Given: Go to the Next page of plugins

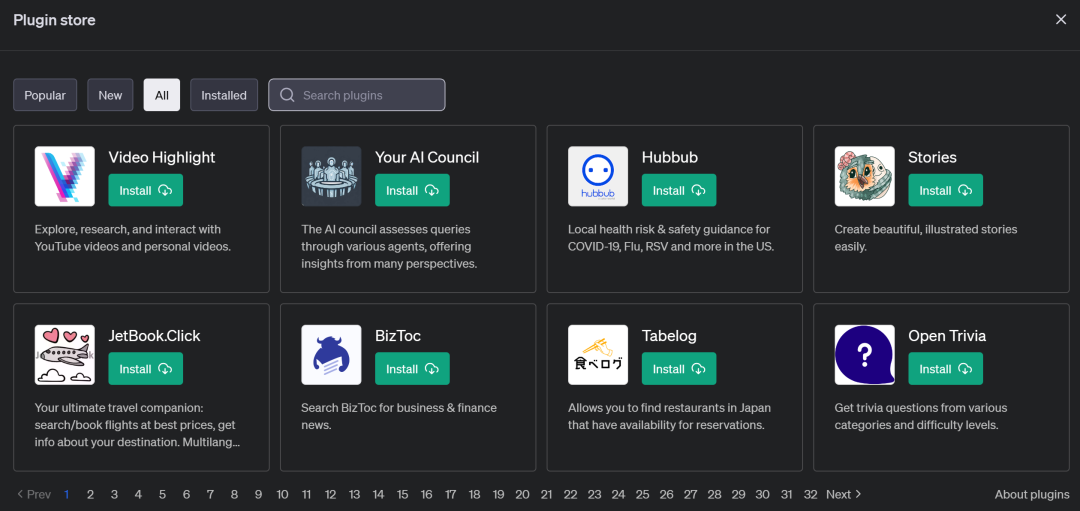Looking at the screenshot, I should click(843, 494).
